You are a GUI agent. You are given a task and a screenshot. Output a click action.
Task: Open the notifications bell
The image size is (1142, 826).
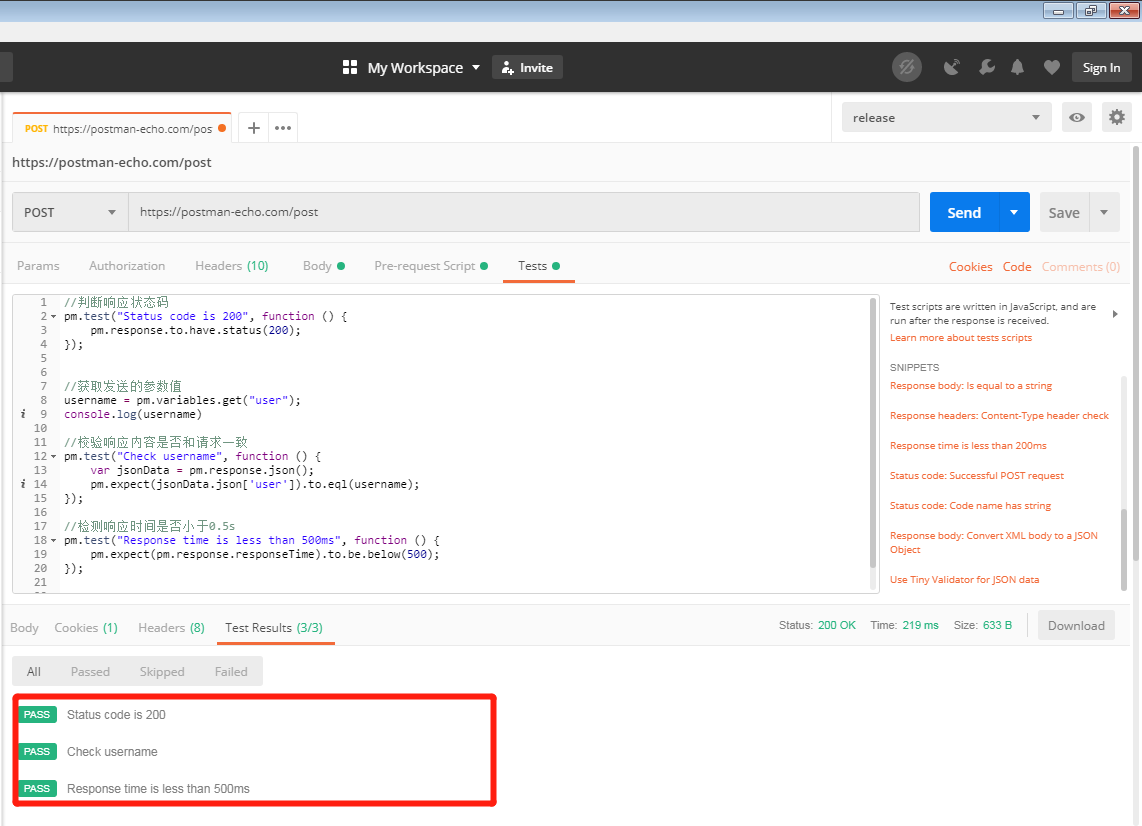pyautogui.click(x=1017, y=68)
